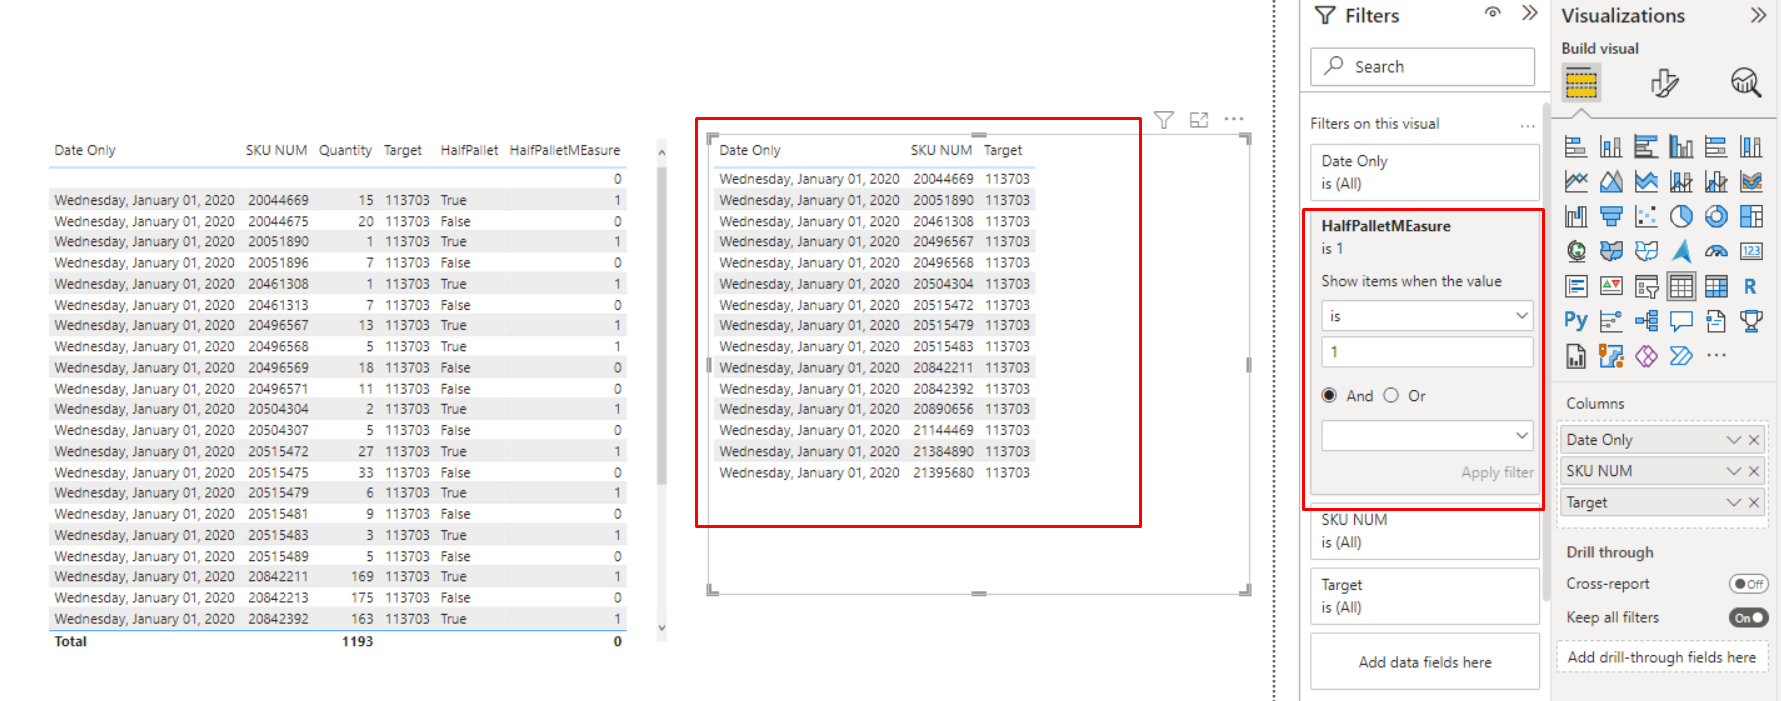Select the Funnel chart visual
This screenshot has width=1781, height=701.
(x=1611, y=216)
